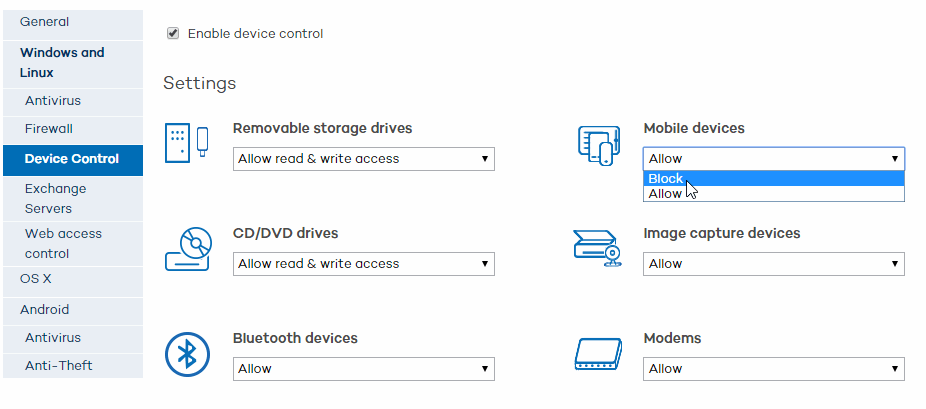Choose Allow option in open dropdown list

(666, 194)
